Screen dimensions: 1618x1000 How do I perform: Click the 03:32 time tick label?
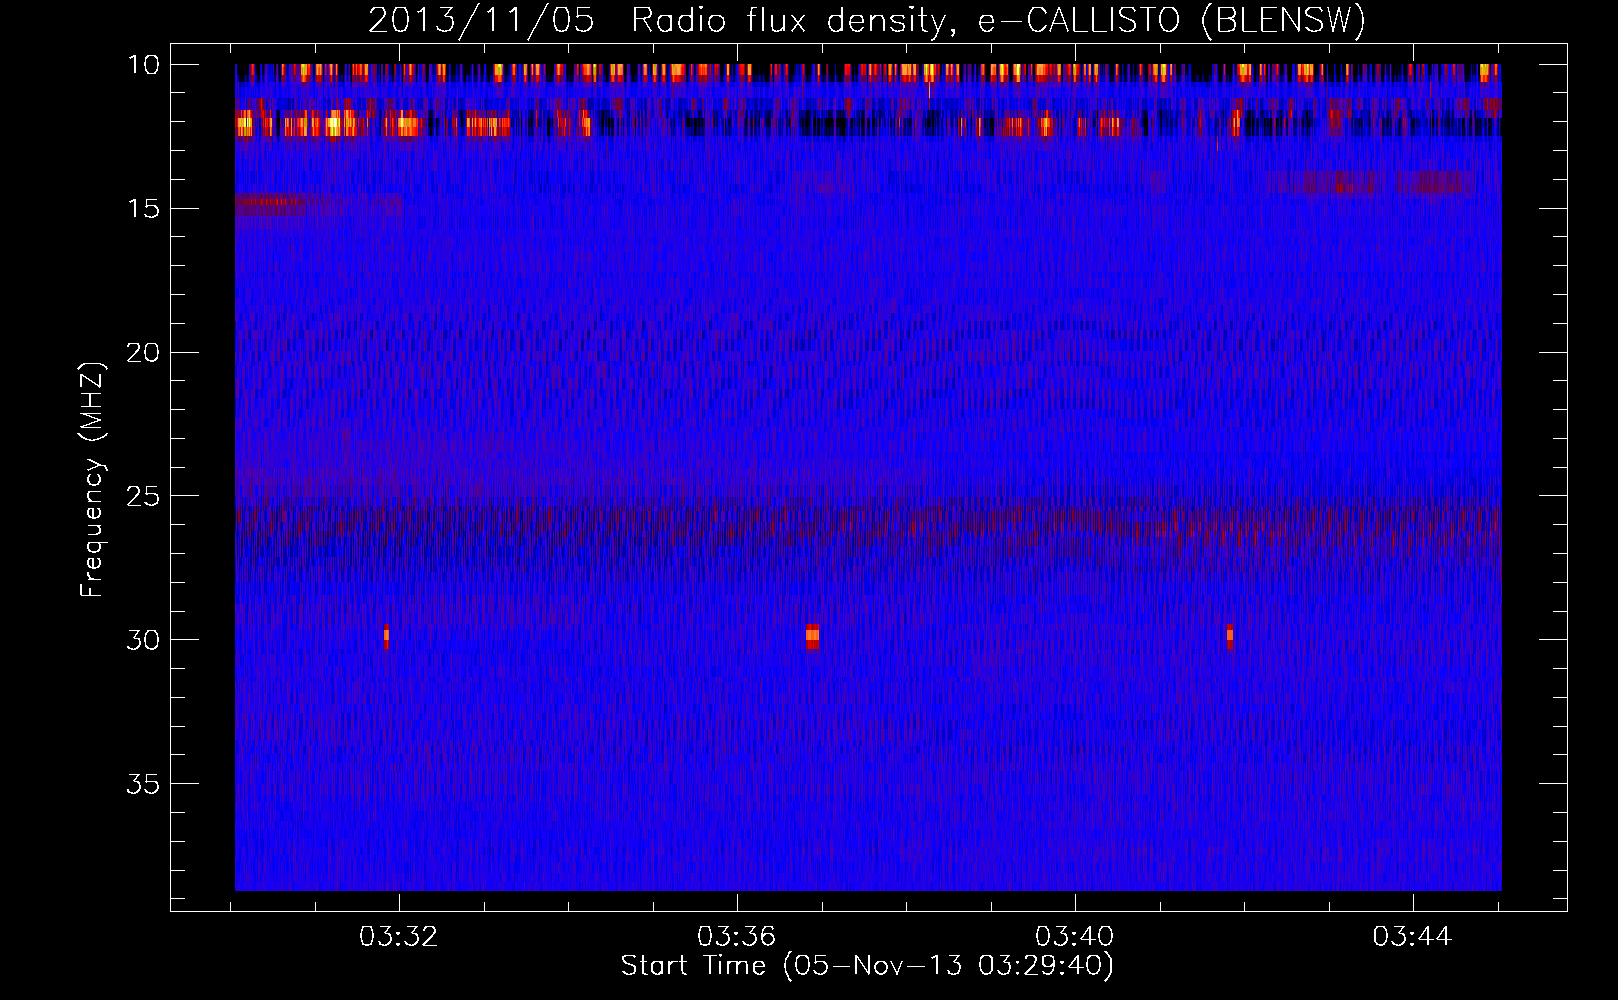pyautogui.click(x=399, y=937)
